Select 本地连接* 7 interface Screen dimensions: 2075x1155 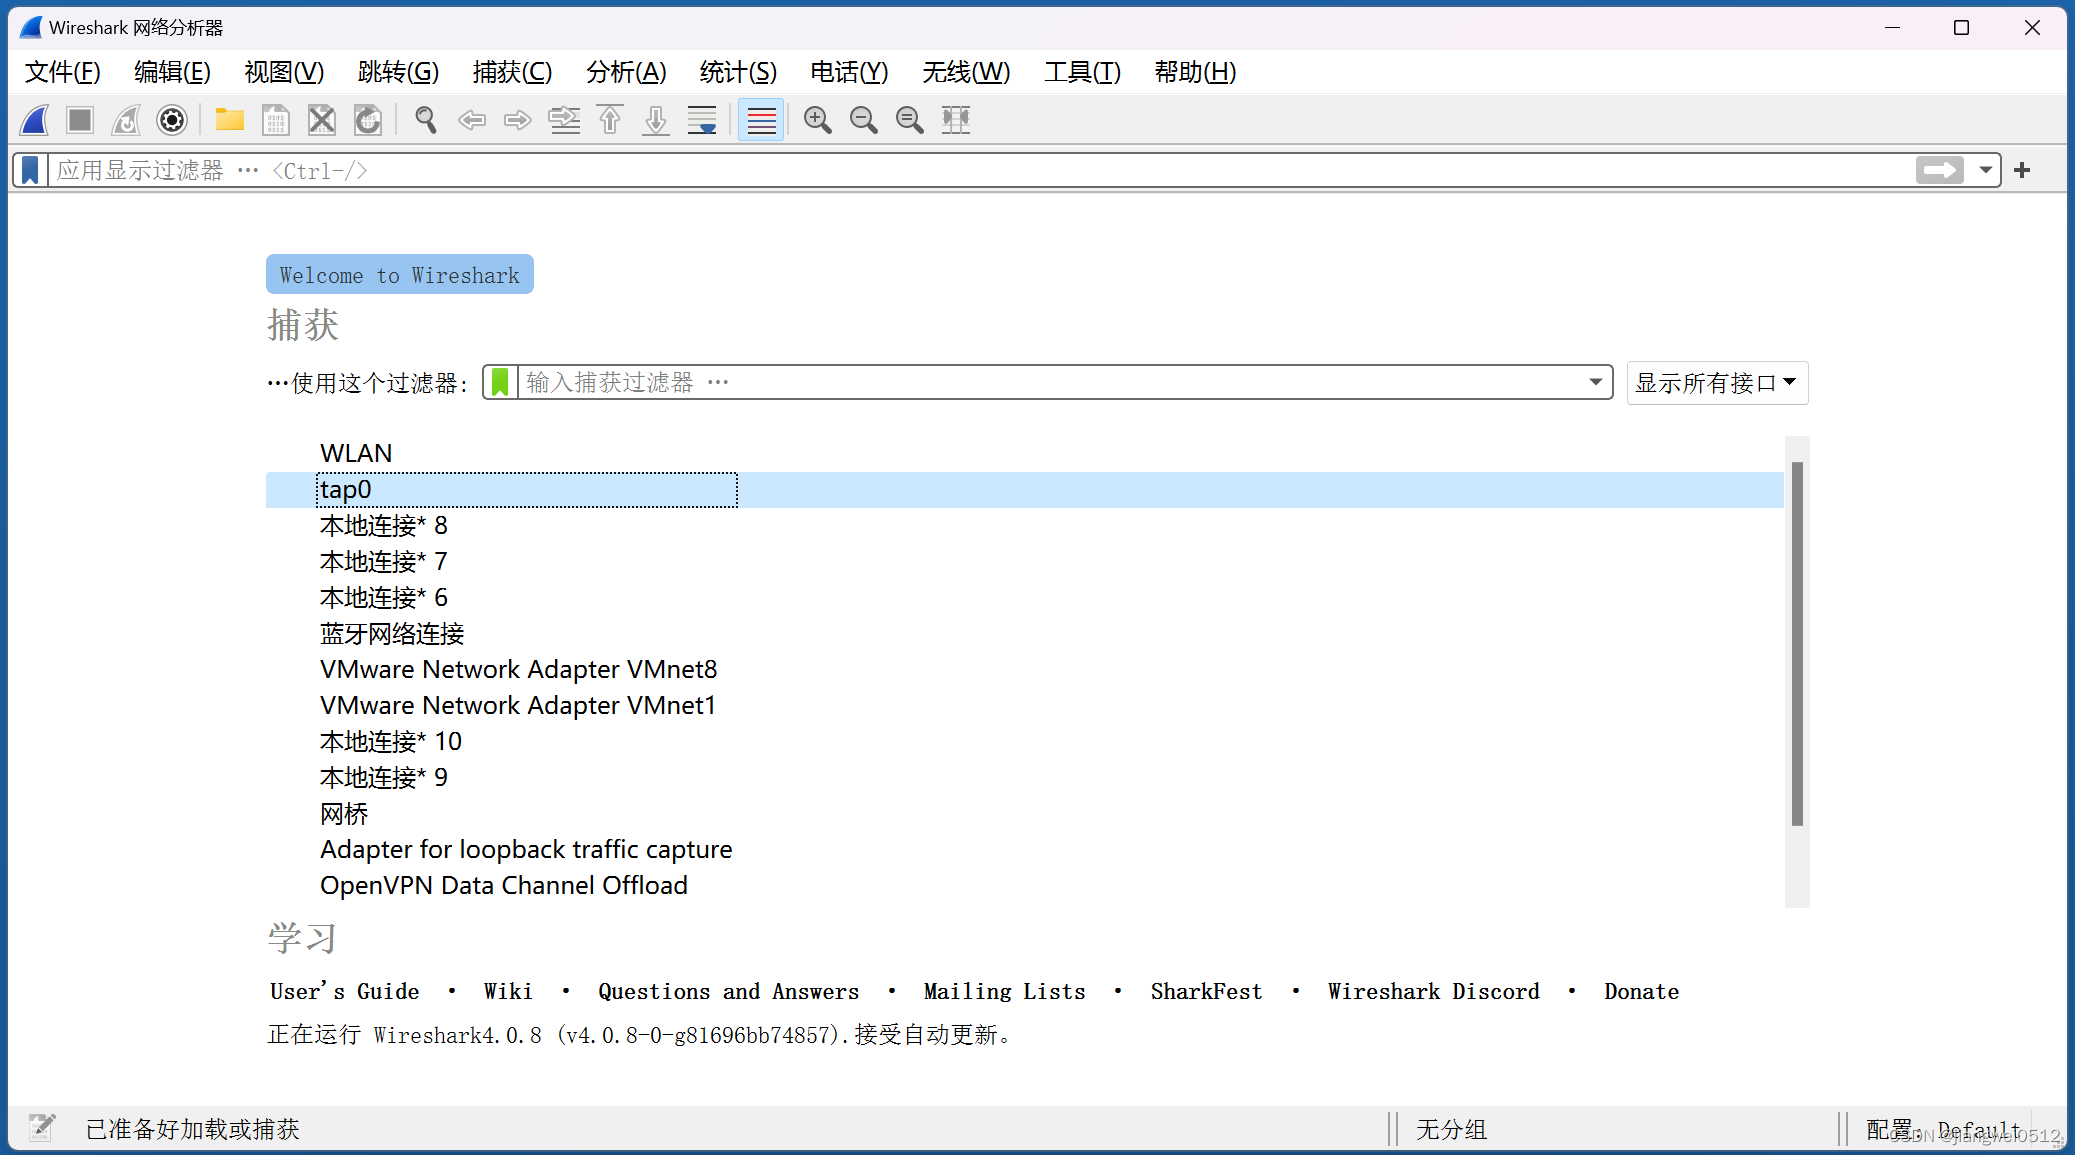(1025, 561)
